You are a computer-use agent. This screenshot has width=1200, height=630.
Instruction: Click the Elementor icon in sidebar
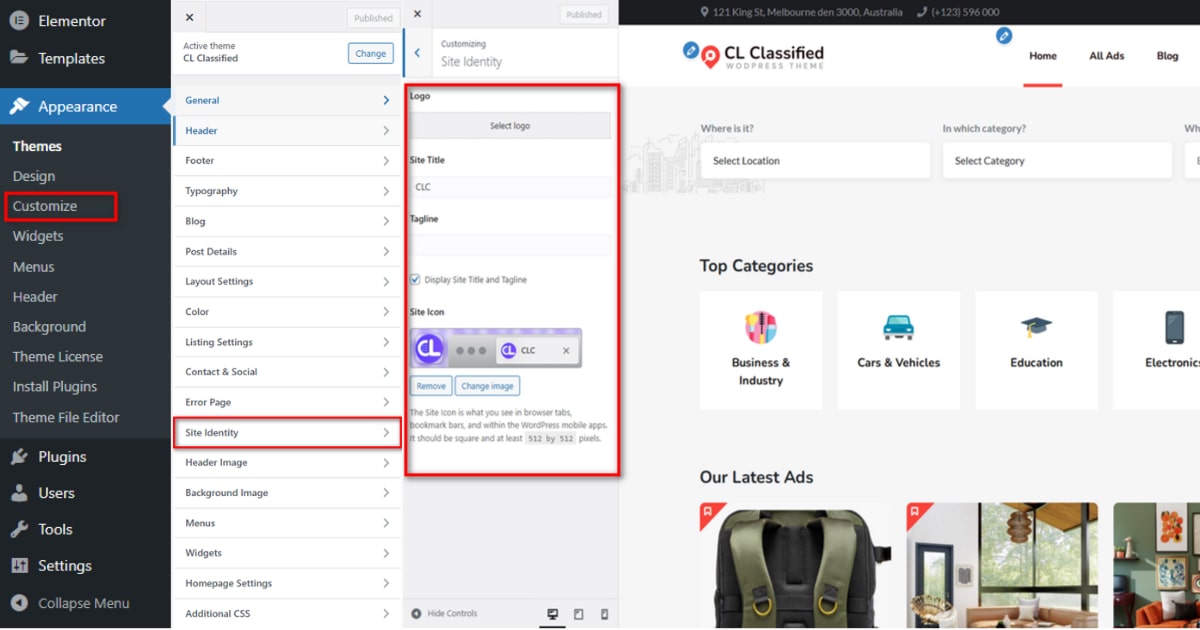(19, 21)
